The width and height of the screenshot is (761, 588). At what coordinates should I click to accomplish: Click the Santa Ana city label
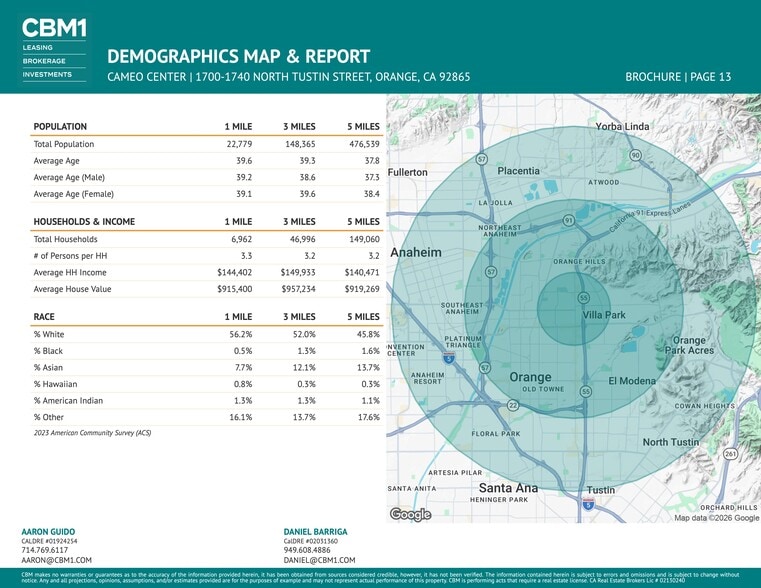(x=502, y=488)
